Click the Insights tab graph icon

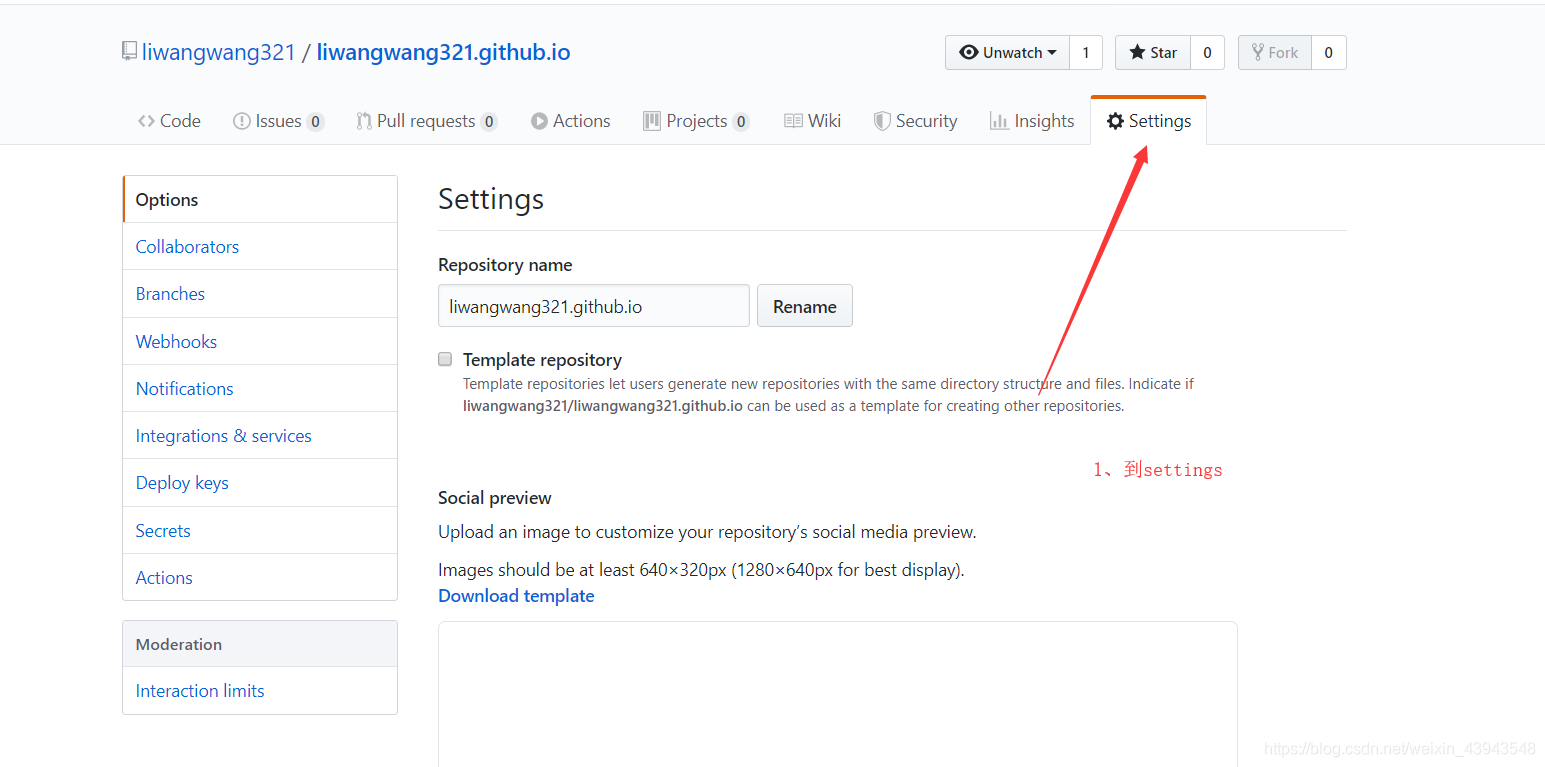point(999,121)
